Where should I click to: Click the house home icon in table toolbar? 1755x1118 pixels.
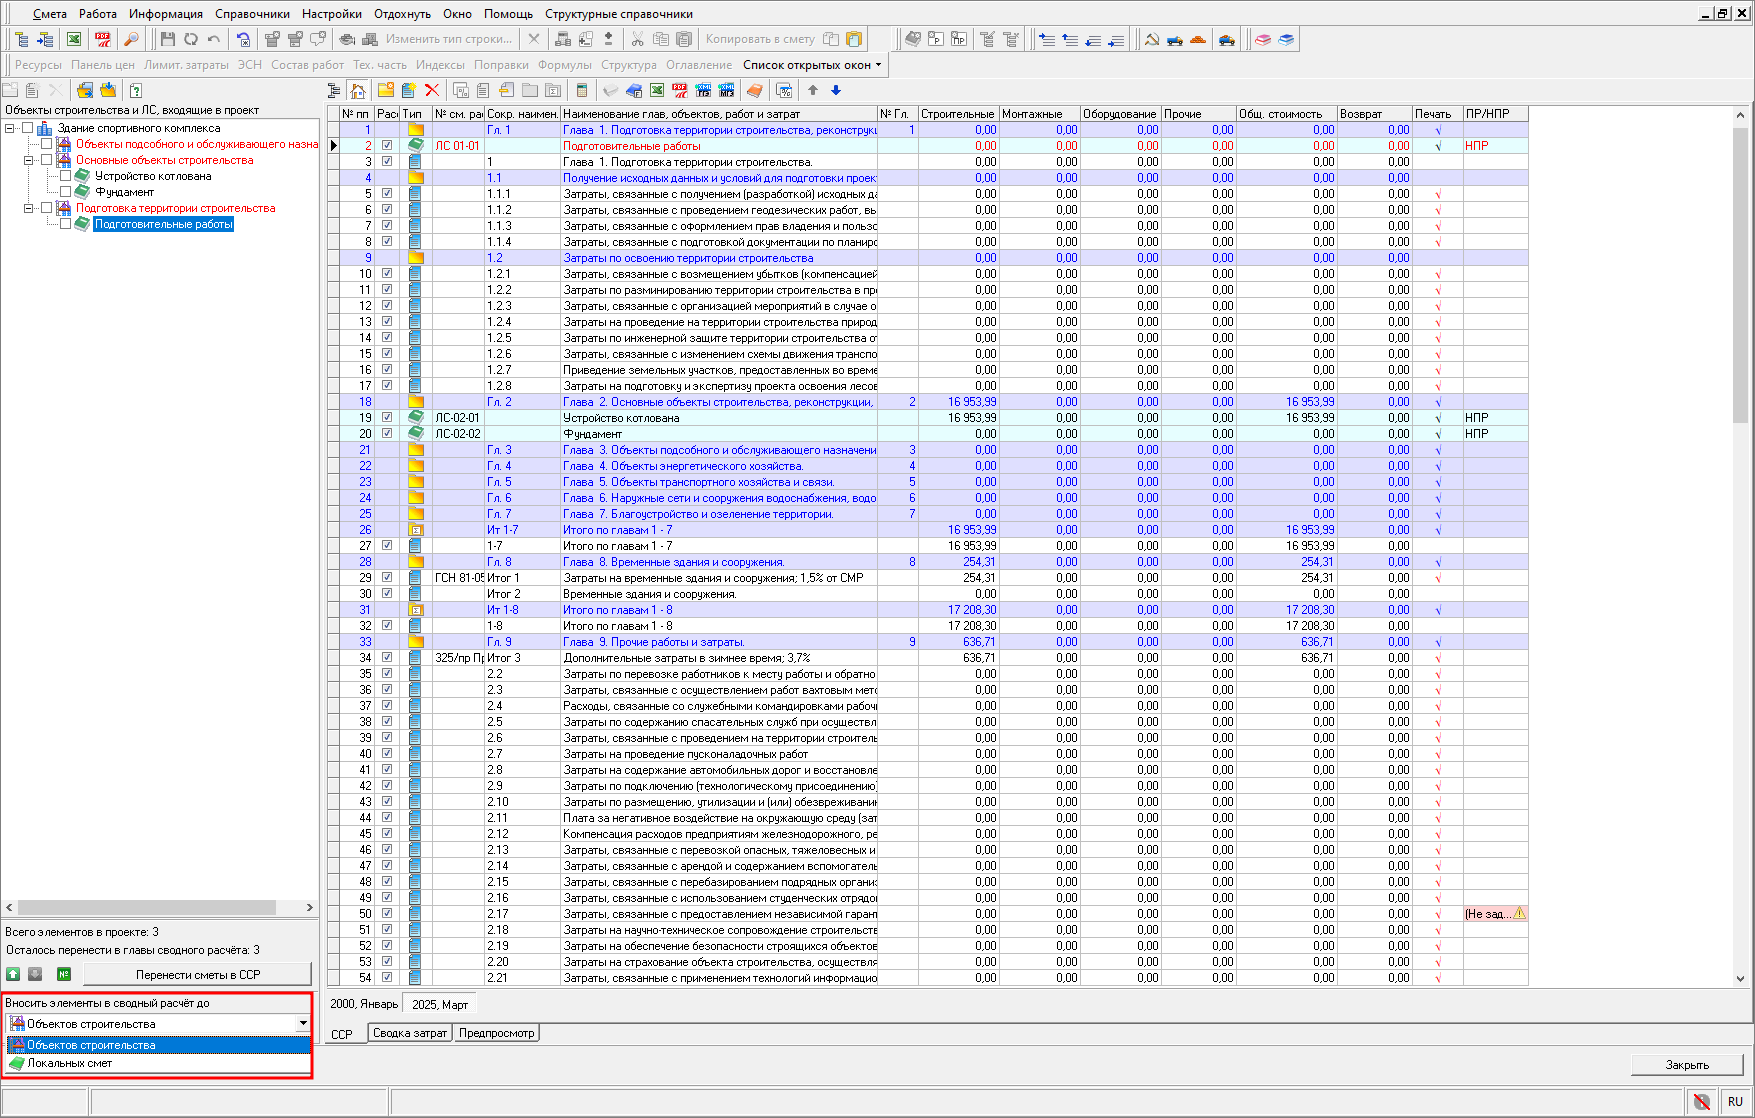(x=358, y=91)
